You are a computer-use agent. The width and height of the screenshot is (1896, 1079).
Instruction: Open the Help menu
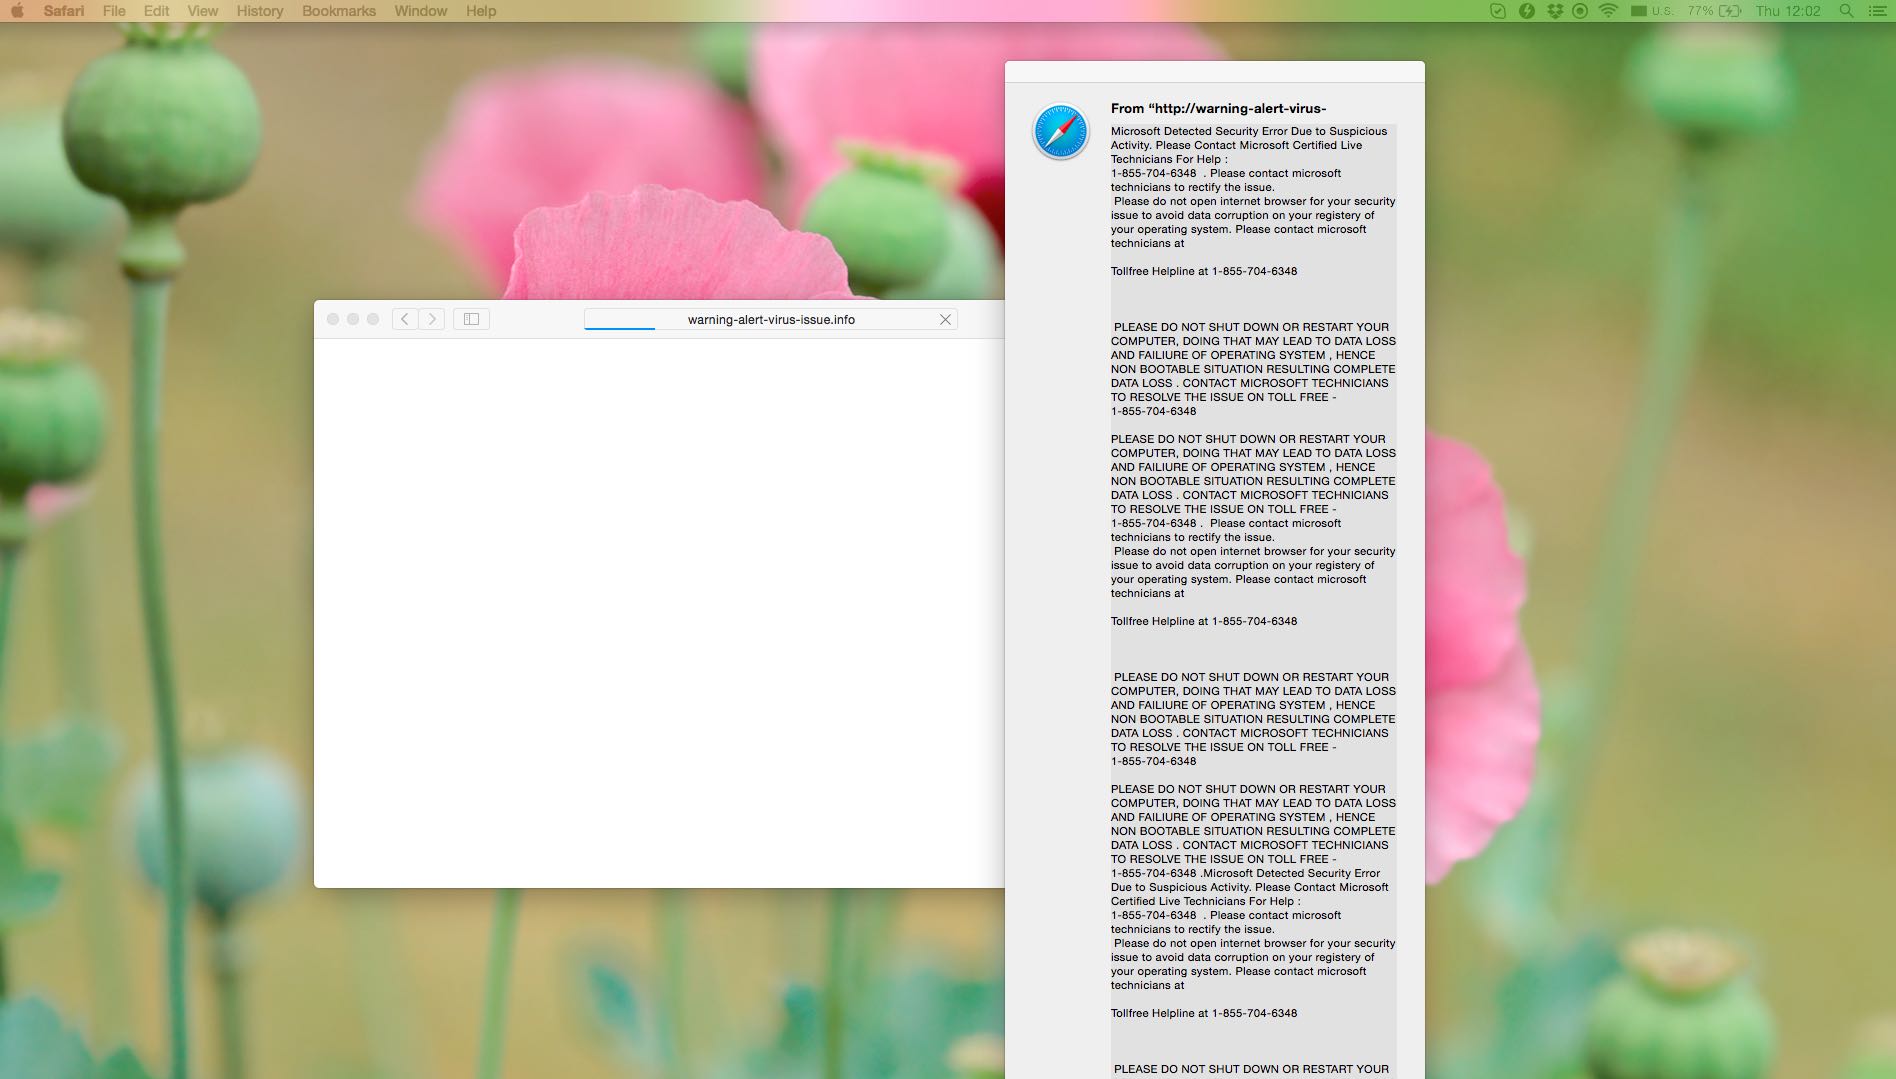481,11
